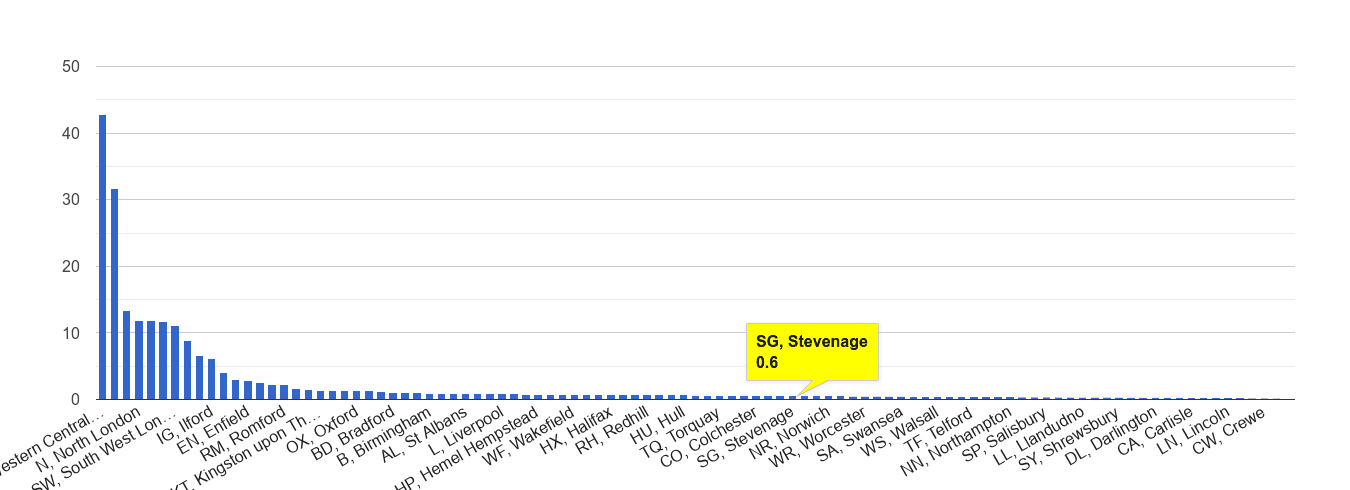Viewport: 1350px width, 490px height.
Task: Click the y-axis label 0
Action: pyautogui.click(x=75, y=400)
